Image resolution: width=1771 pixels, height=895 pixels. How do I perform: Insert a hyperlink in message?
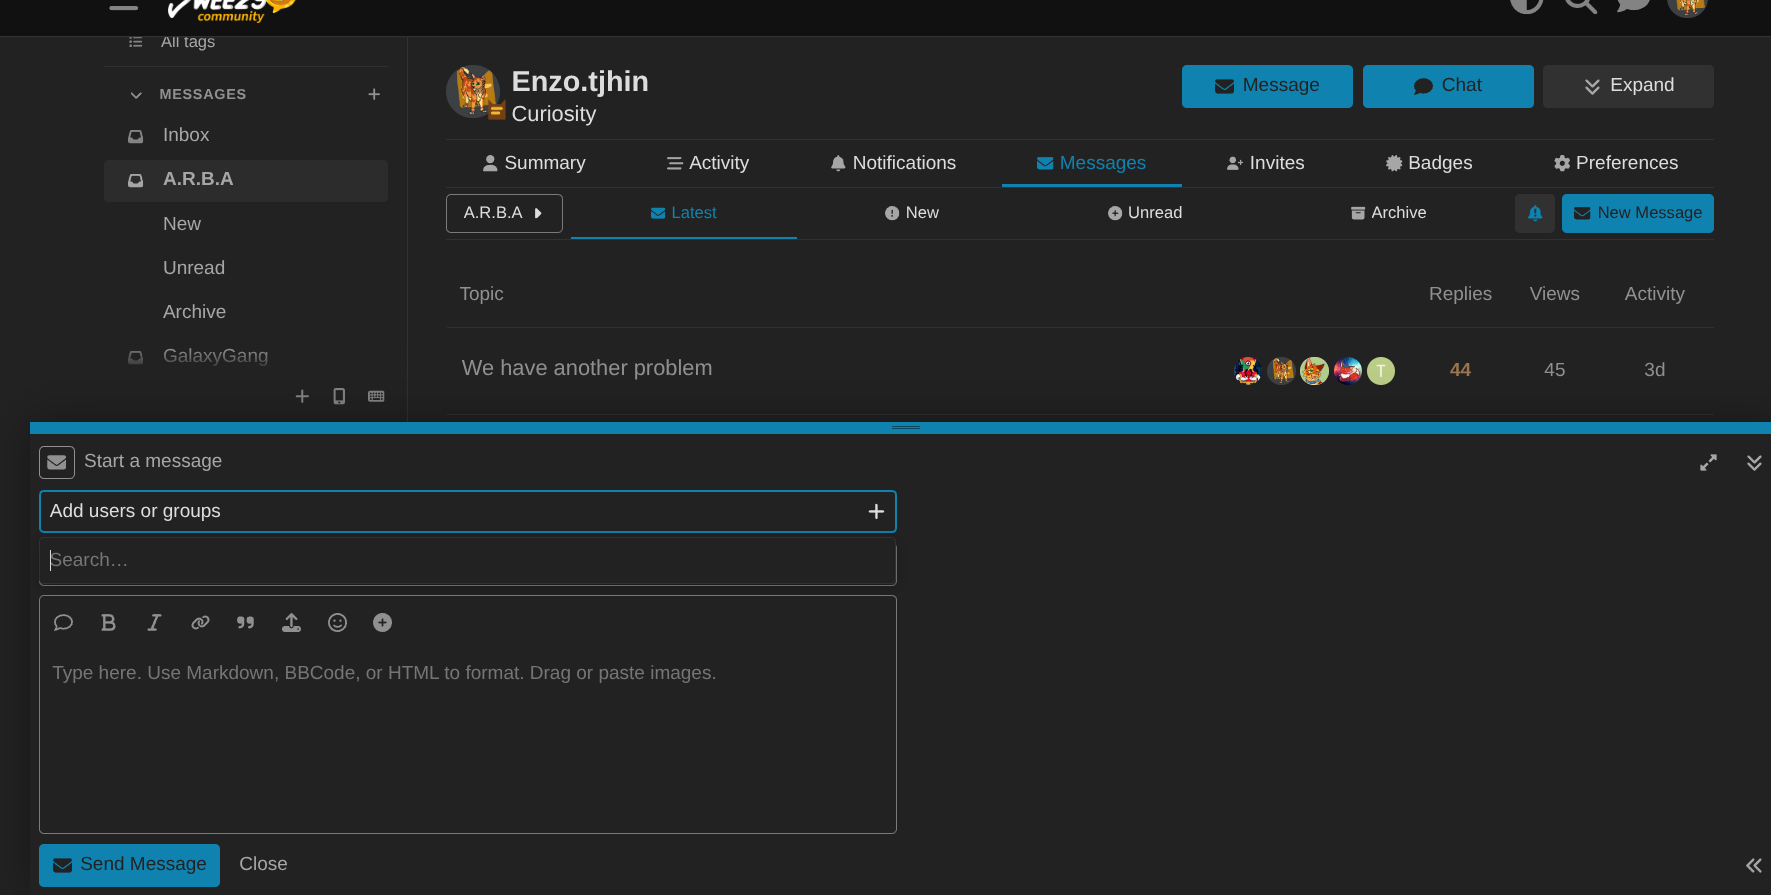[x=200, y=623]
